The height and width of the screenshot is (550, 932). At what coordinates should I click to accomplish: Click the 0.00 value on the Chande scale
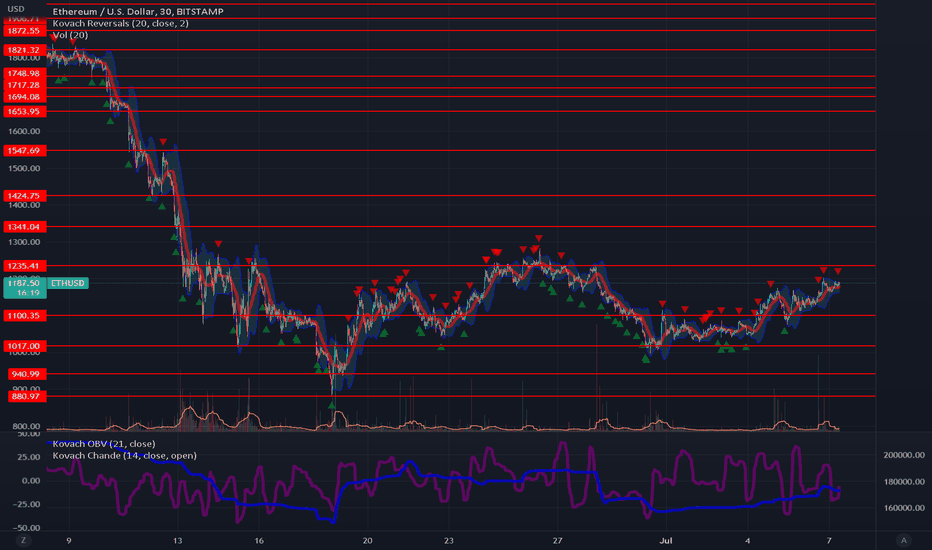point(31,480)
